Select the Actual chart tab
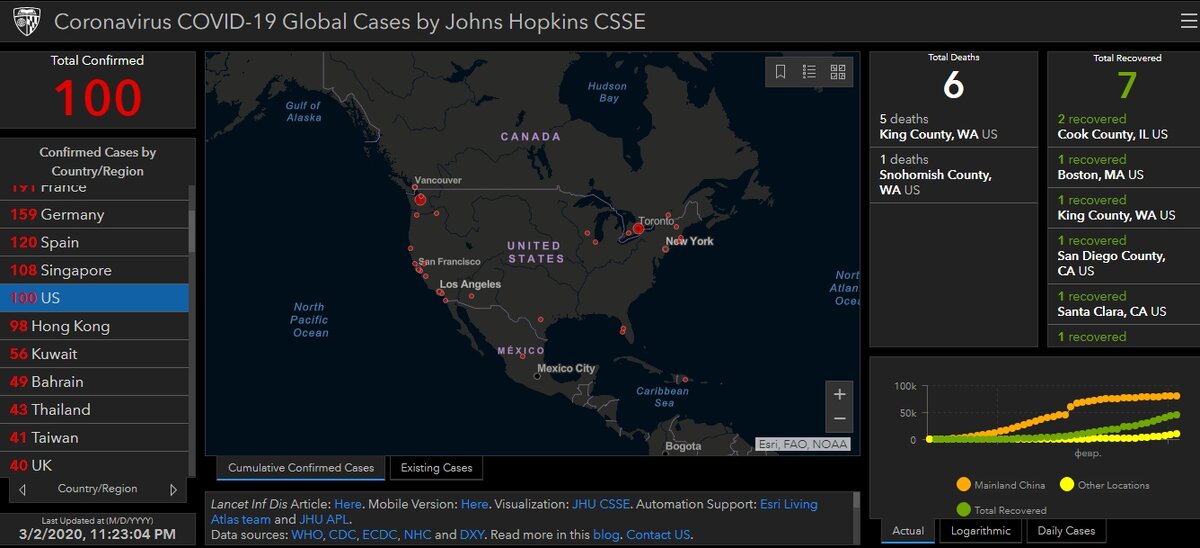The height and width of the screenshot is (548, 1200). coord(908,531)
